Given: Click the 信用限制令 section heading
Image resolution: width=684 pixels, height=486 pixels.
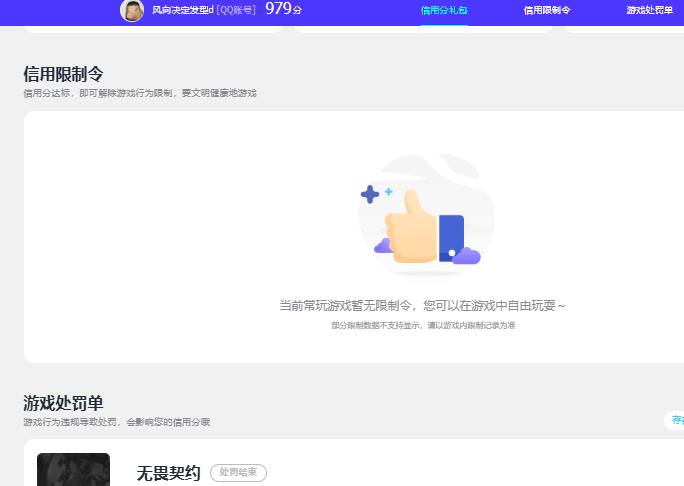Looking at the screenshot, I should coord(63,74).
